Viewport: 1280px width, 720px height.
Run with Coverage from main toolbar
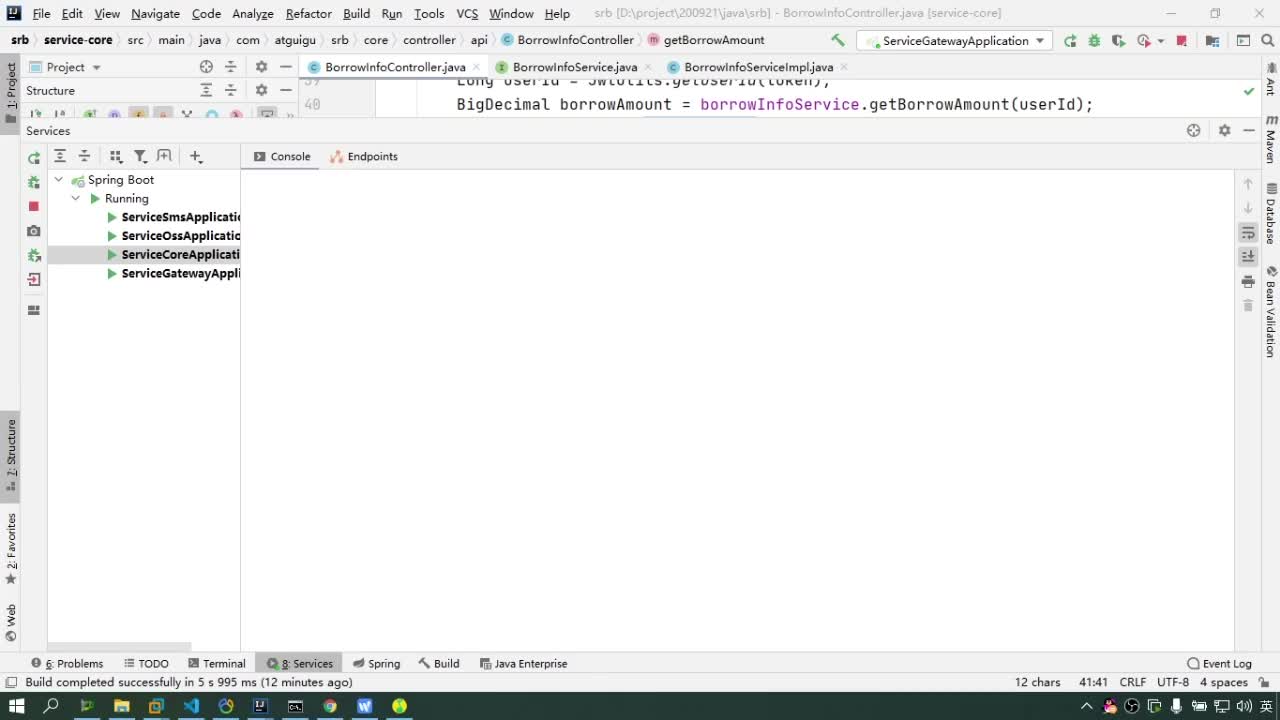(1118, 41)
